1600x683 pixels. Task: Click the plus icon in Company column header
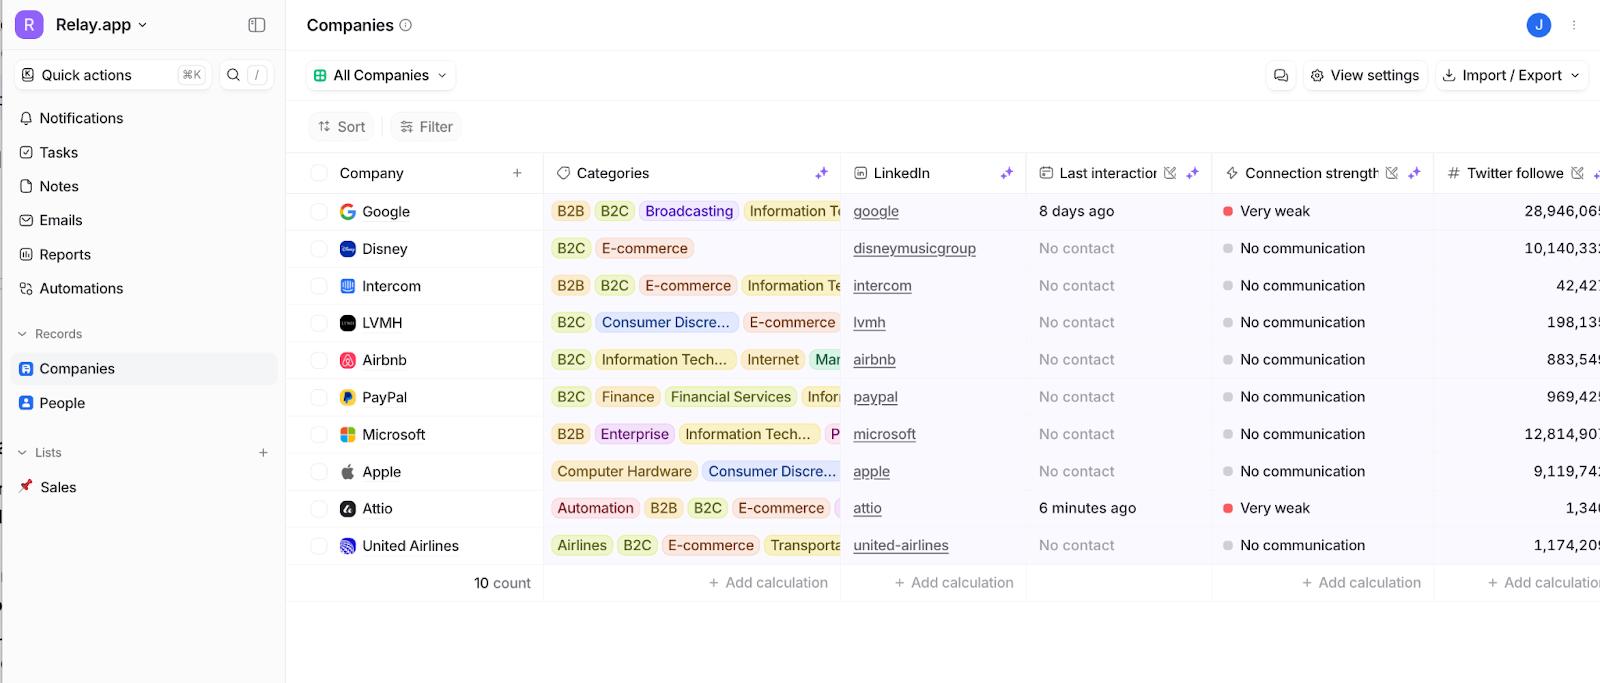(x=517, y=173)
